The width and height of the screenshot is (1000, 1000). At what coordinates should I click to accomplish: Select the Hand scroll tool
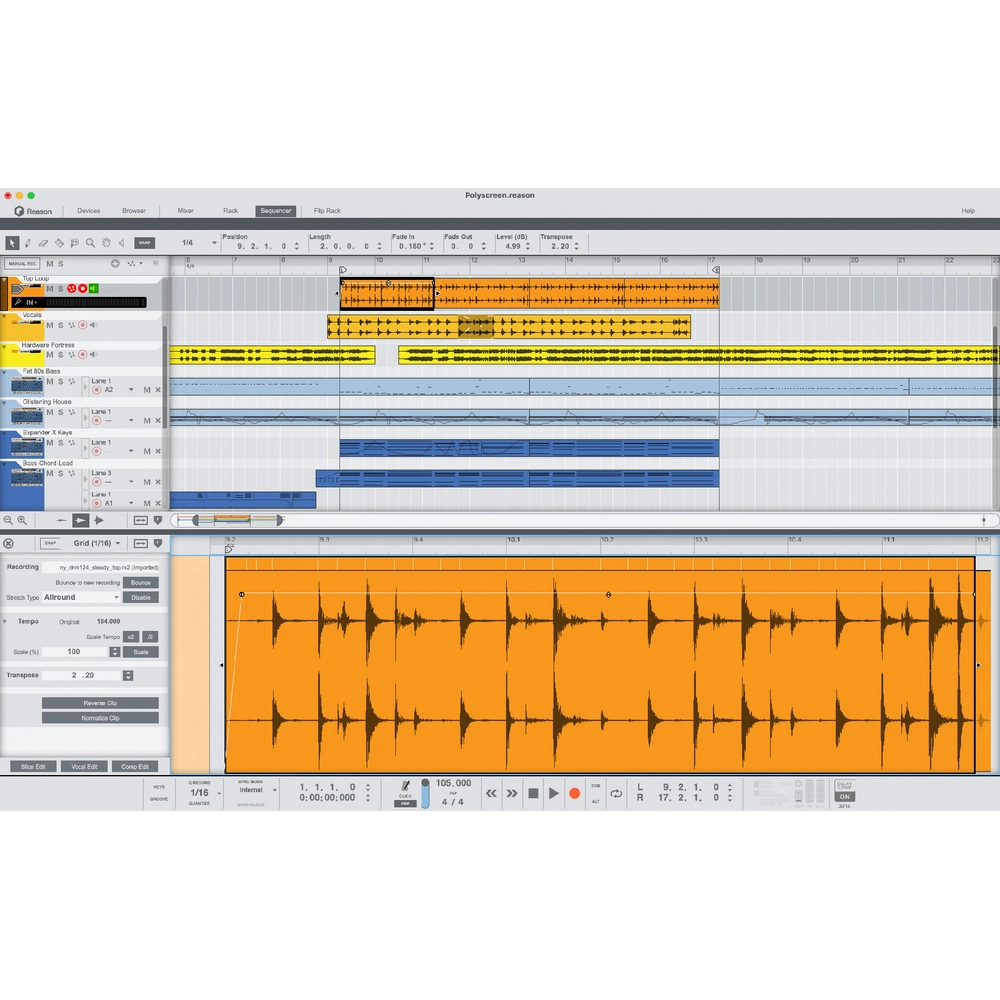[x=107, y=243]
